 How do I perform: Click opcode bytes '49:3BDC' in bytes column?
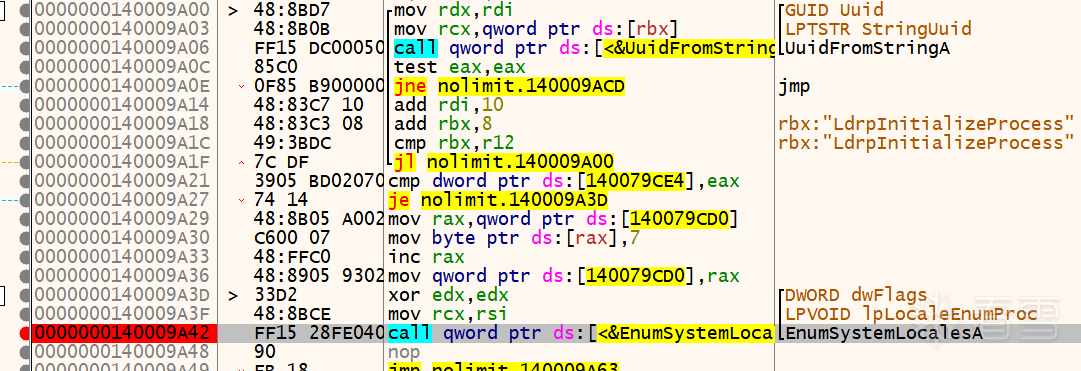pyautogui.click(x=292, y=143)
